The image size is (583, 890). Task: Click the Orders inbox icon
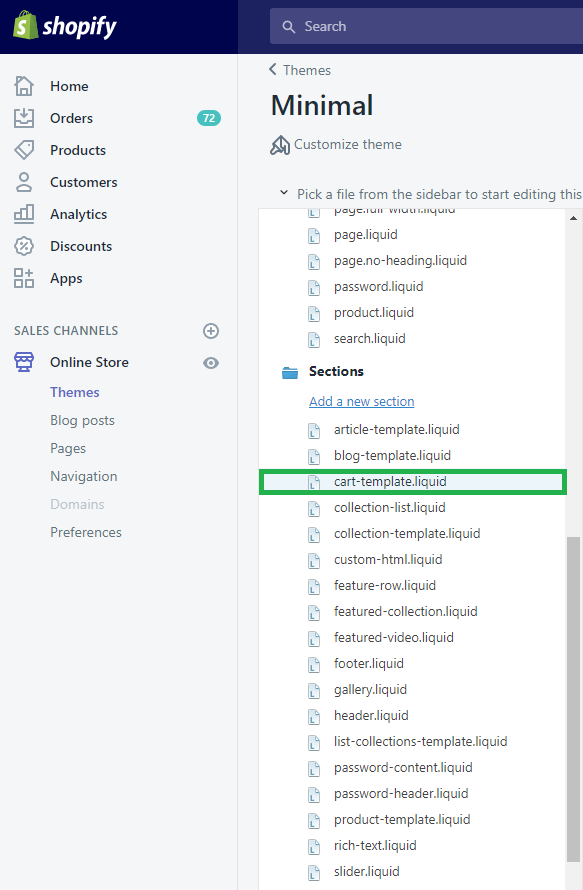pyautogui.click(x=24, y=118)
